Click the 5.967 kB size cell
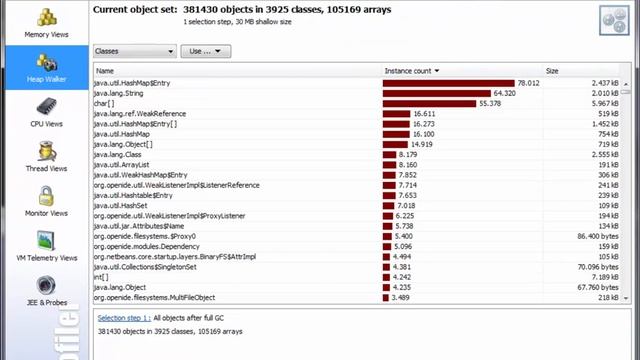The image size is (640, 360). coord(605,104)
